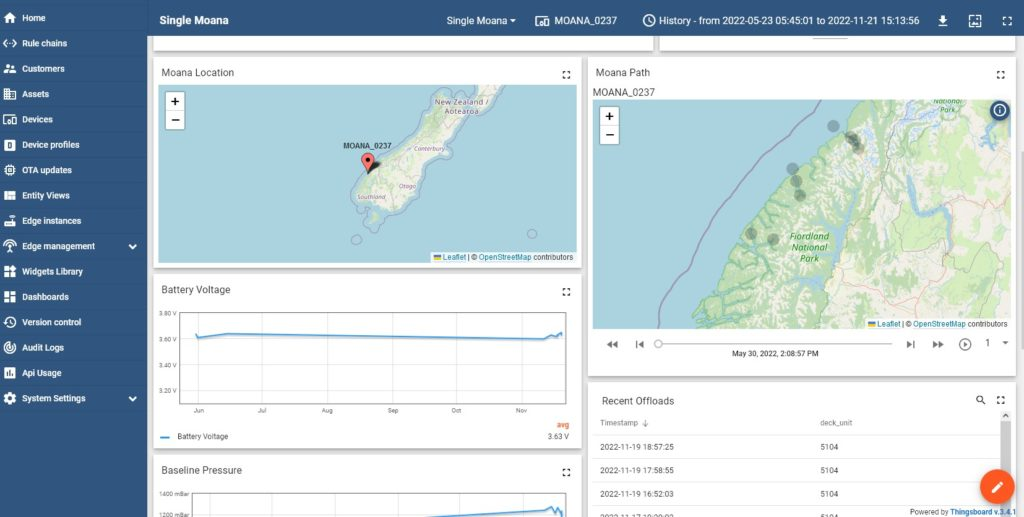
Task: Expand the Edge management submenu chevron
Action: (133, 247)
